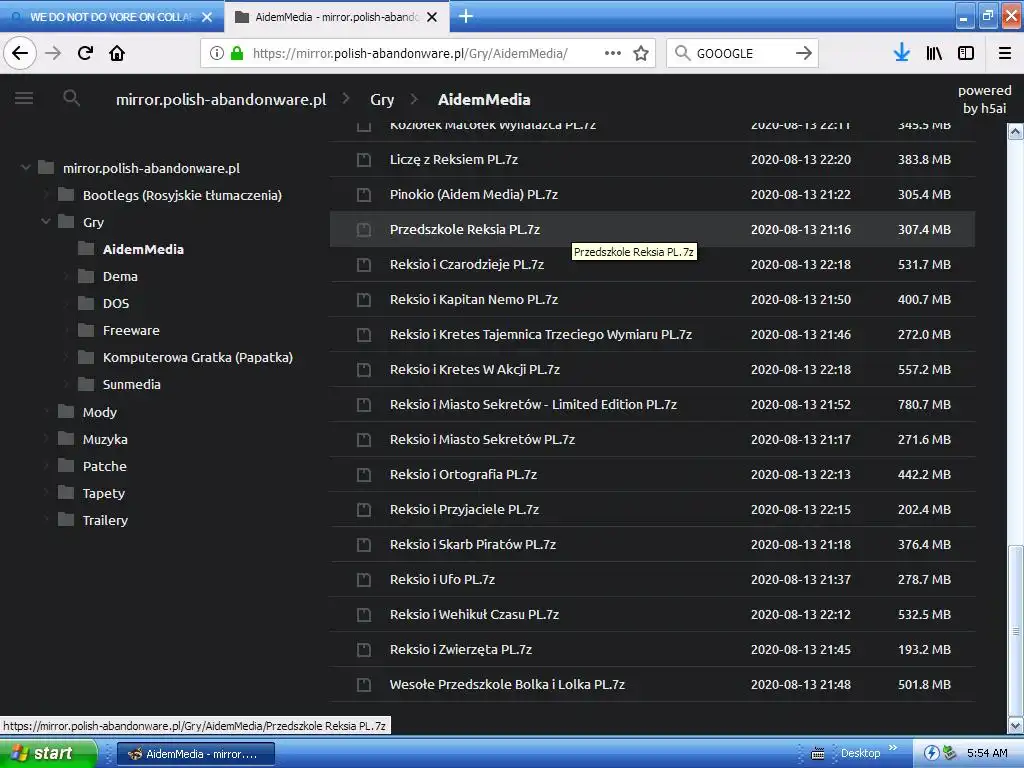Click the vertical scrollbar up arrow
1024x768 pixels.
(x=1016, y=132)
